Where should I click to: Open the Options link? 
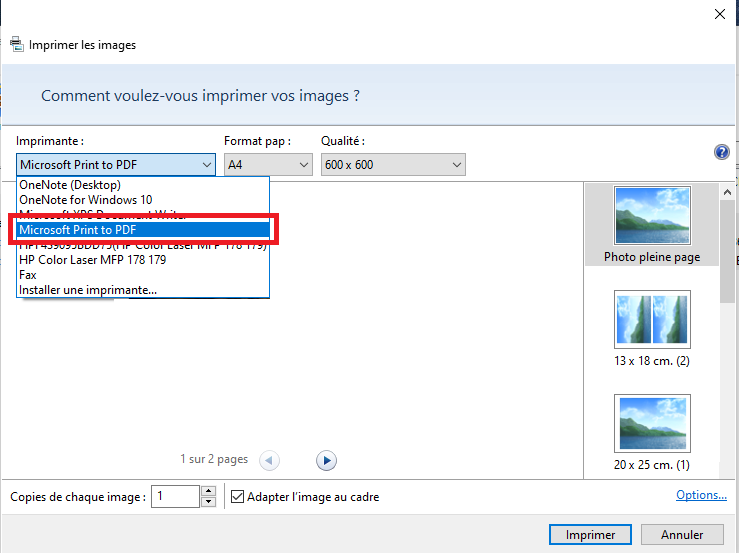[x=701, y=495]
